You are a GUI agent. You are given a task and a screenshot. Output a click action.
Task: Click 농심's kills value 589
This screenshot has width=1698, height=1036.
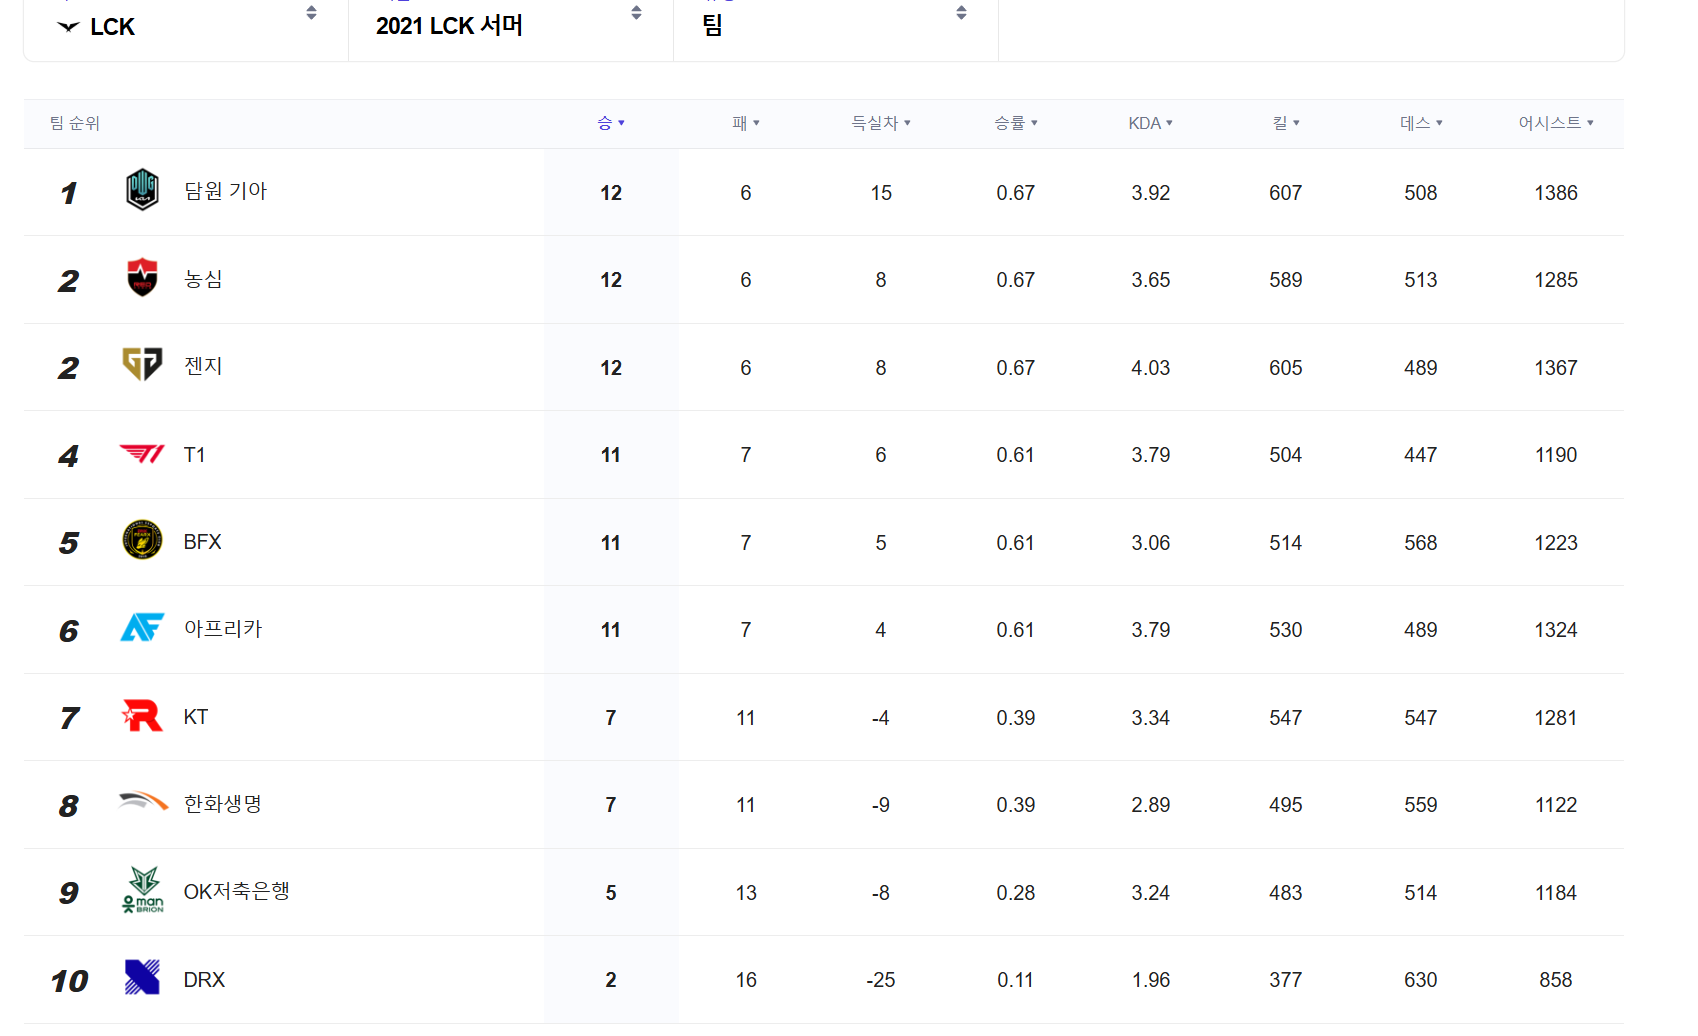(1286, 280)
